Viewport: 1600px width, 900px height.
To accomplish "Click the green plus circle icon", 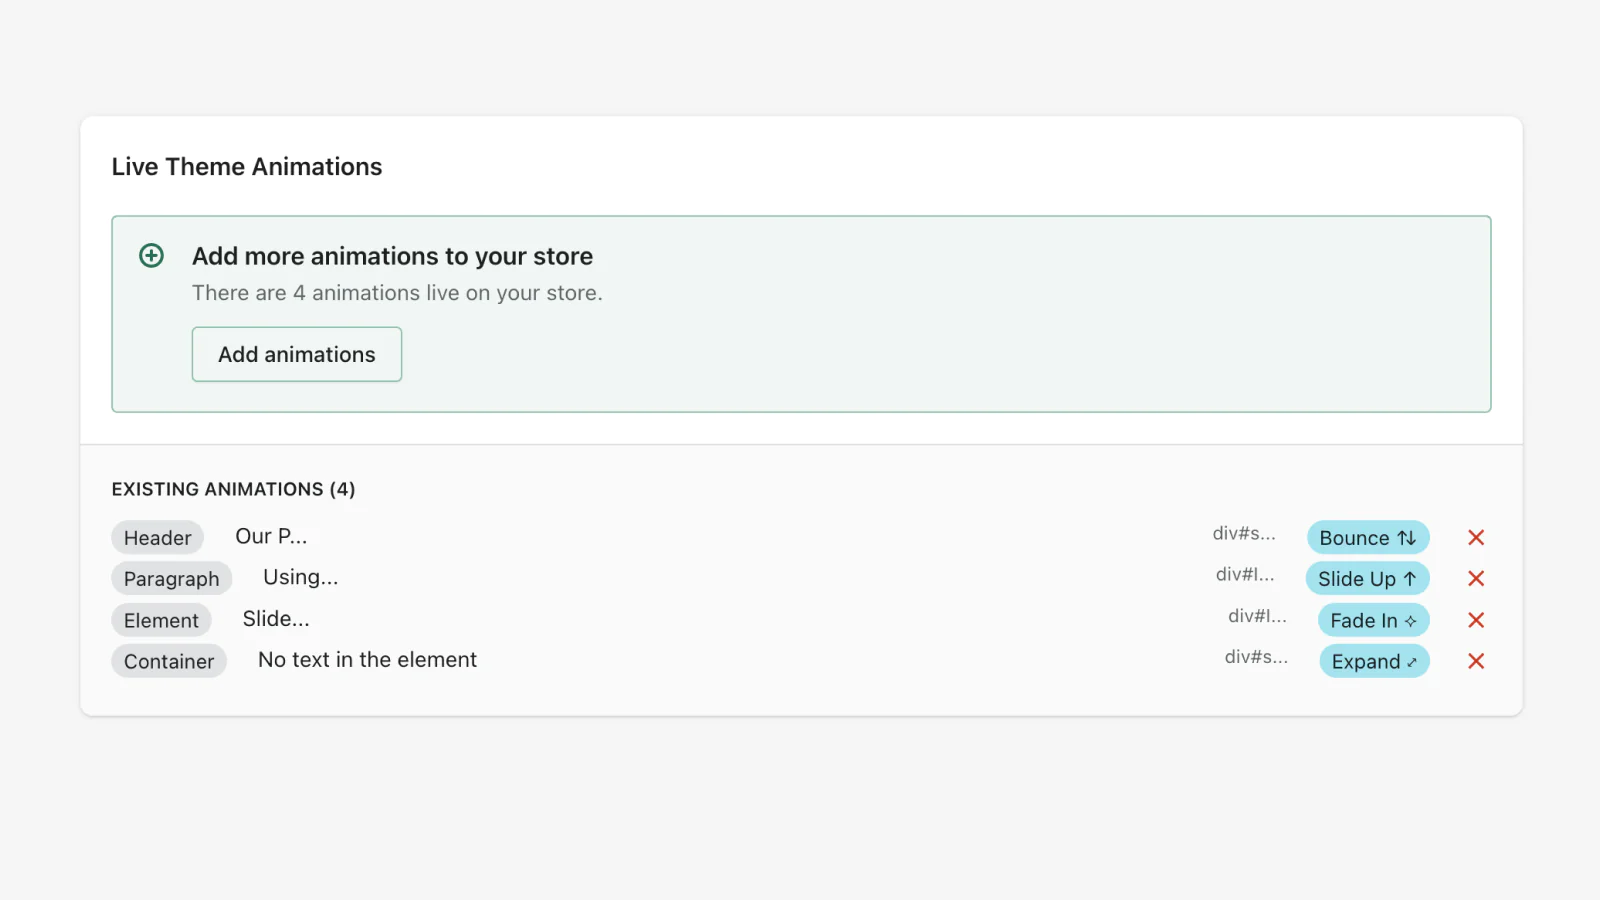I will (x=151, y=256).
